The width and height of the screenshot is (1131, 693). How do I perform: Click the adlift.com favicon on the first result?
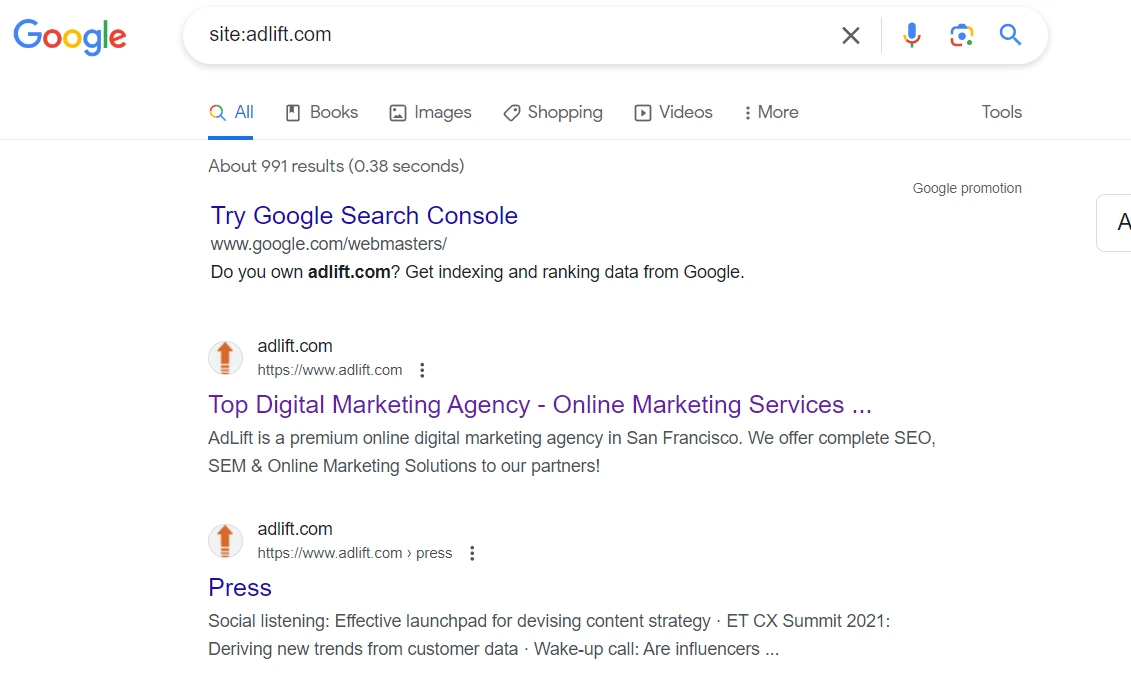225,357
